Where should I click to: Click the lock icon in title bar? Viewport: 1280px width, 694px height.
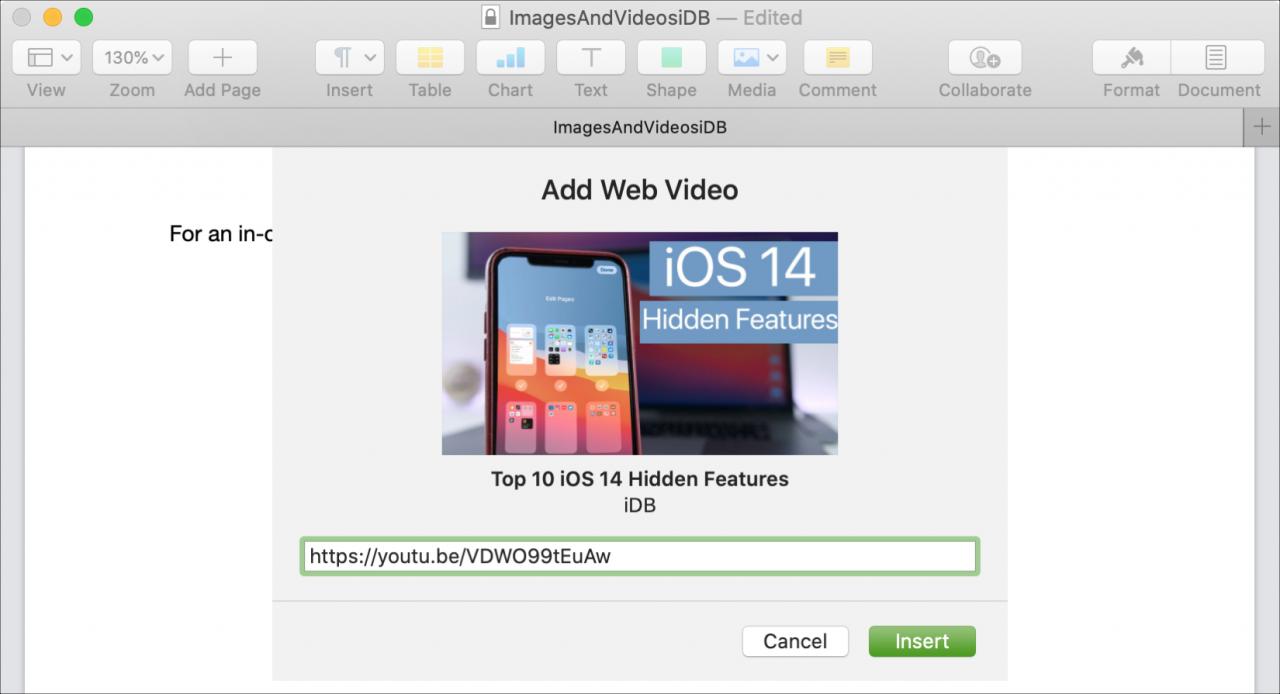pyautogui.click(x=490, y=17)
